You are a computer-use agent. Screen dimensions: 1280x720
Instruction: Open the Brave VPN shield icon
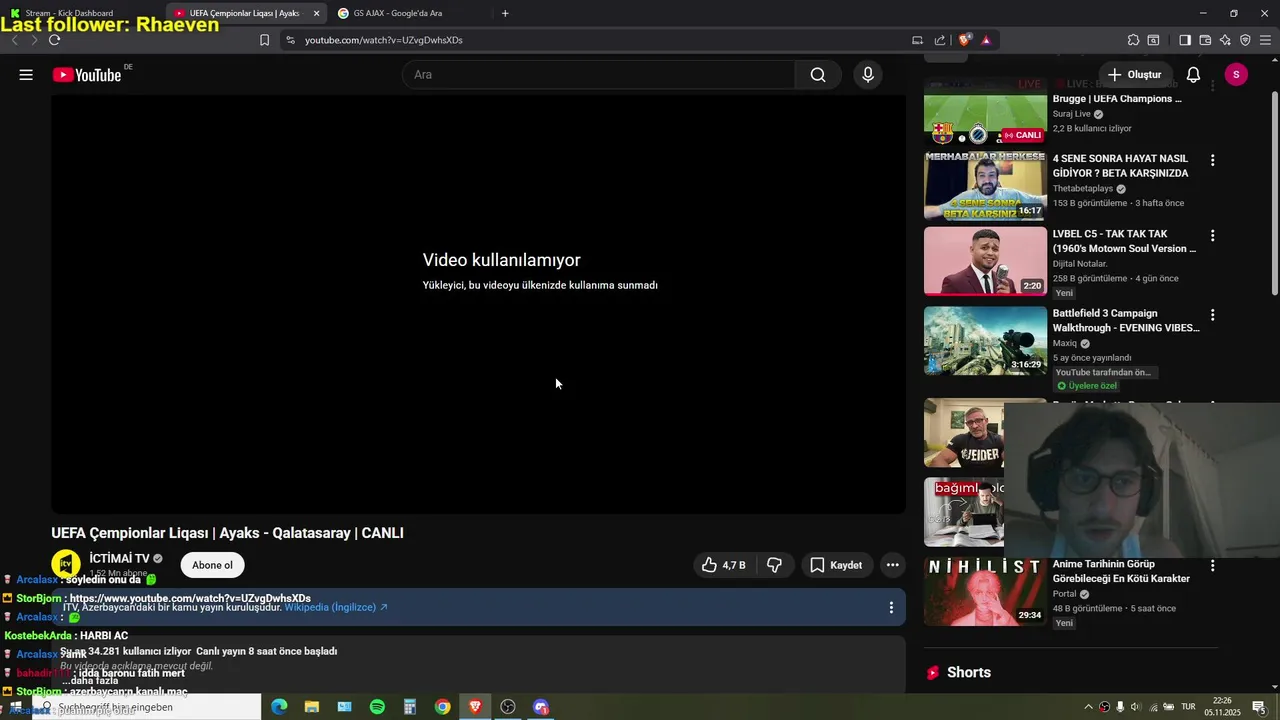tap(1245, 40)
